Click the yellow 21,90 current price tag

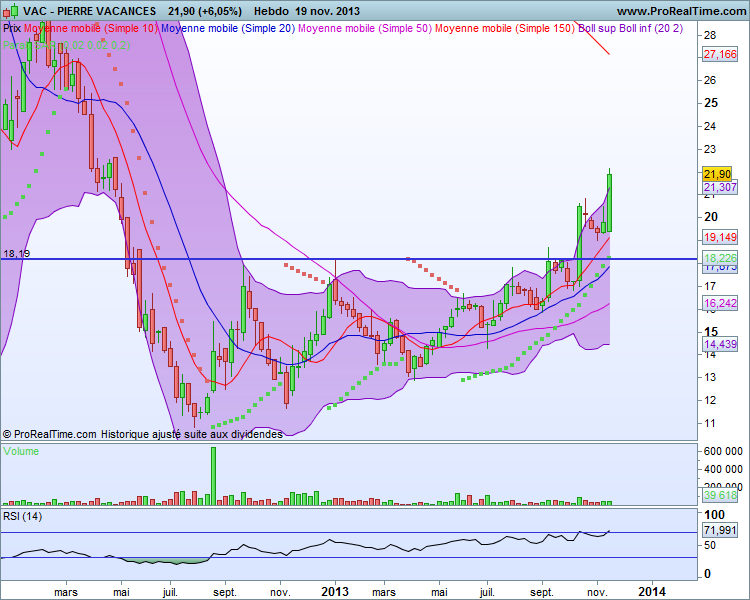pos(717,174)
